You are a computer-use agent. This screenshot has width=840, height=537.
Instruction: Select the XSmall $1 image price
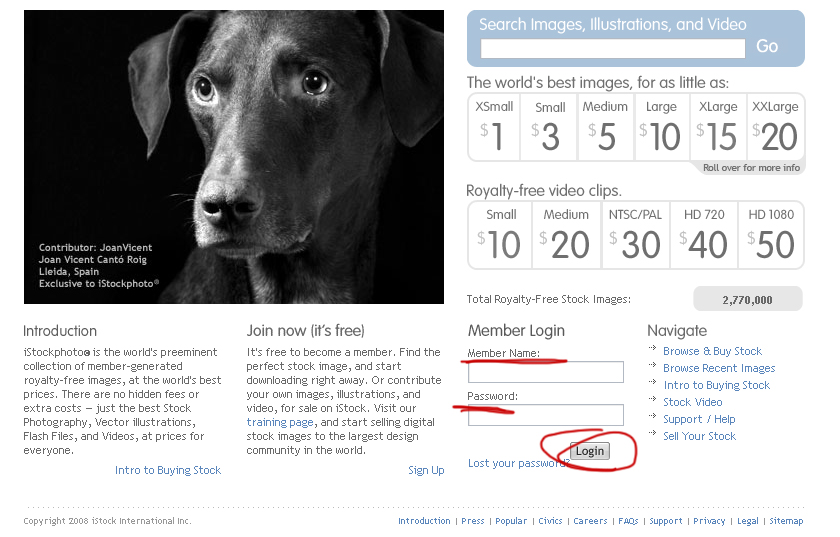click(x=494, y=127)
